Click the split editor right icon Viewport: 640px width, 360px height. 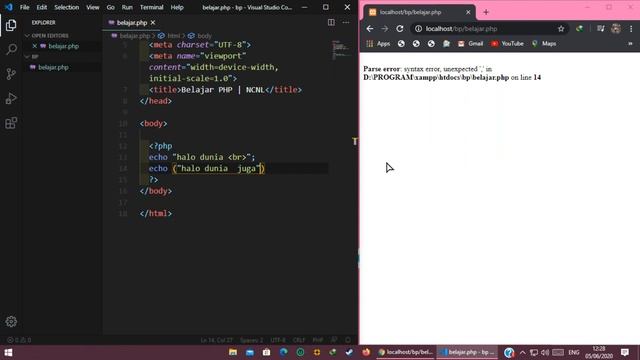(x=331, y=22)
